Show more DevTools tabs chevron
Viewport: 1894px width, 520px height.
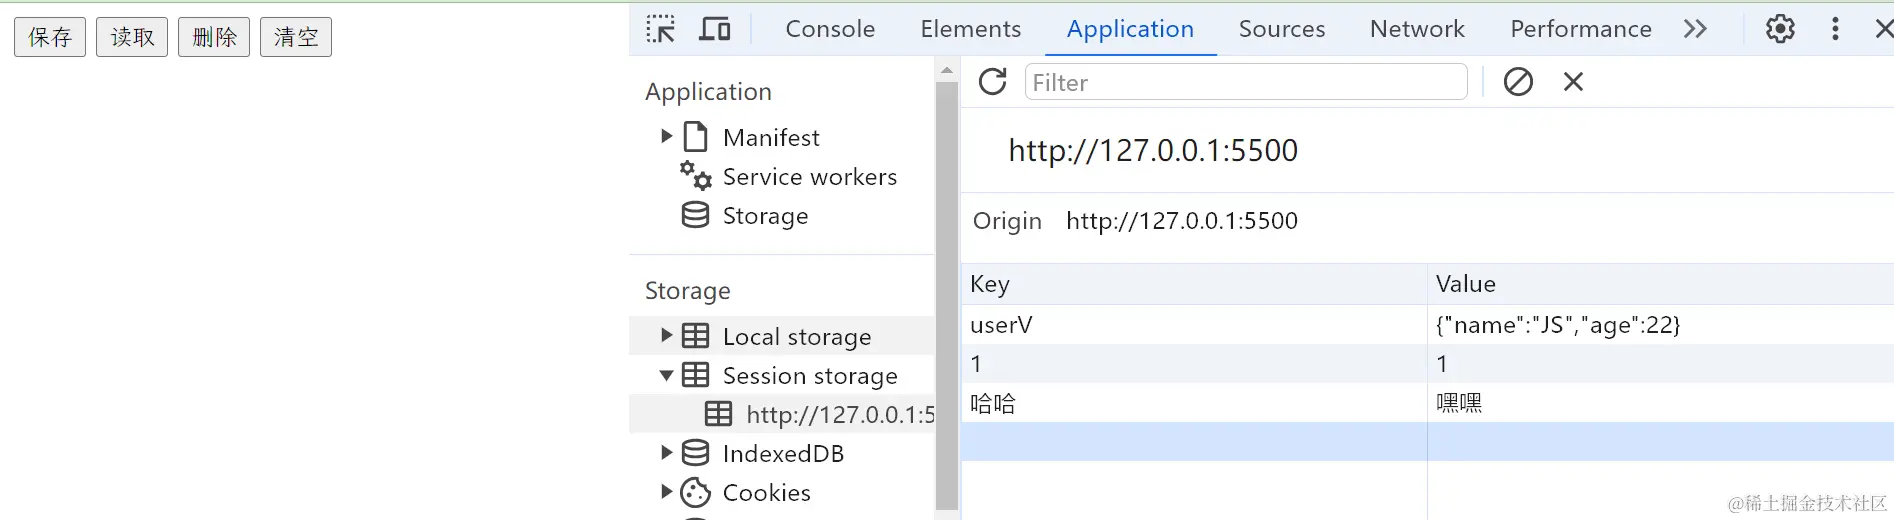(1695, 29)
